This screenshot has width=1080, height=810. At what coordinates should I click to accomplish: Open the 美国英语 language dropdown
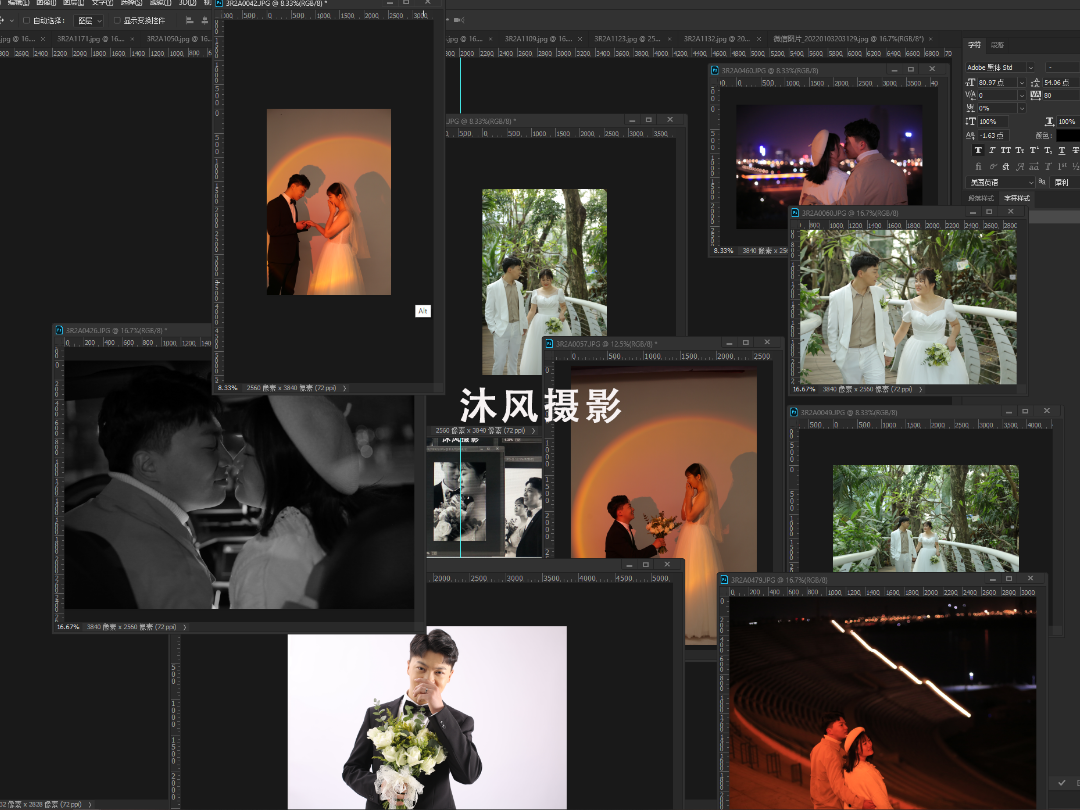point(1000,183)
